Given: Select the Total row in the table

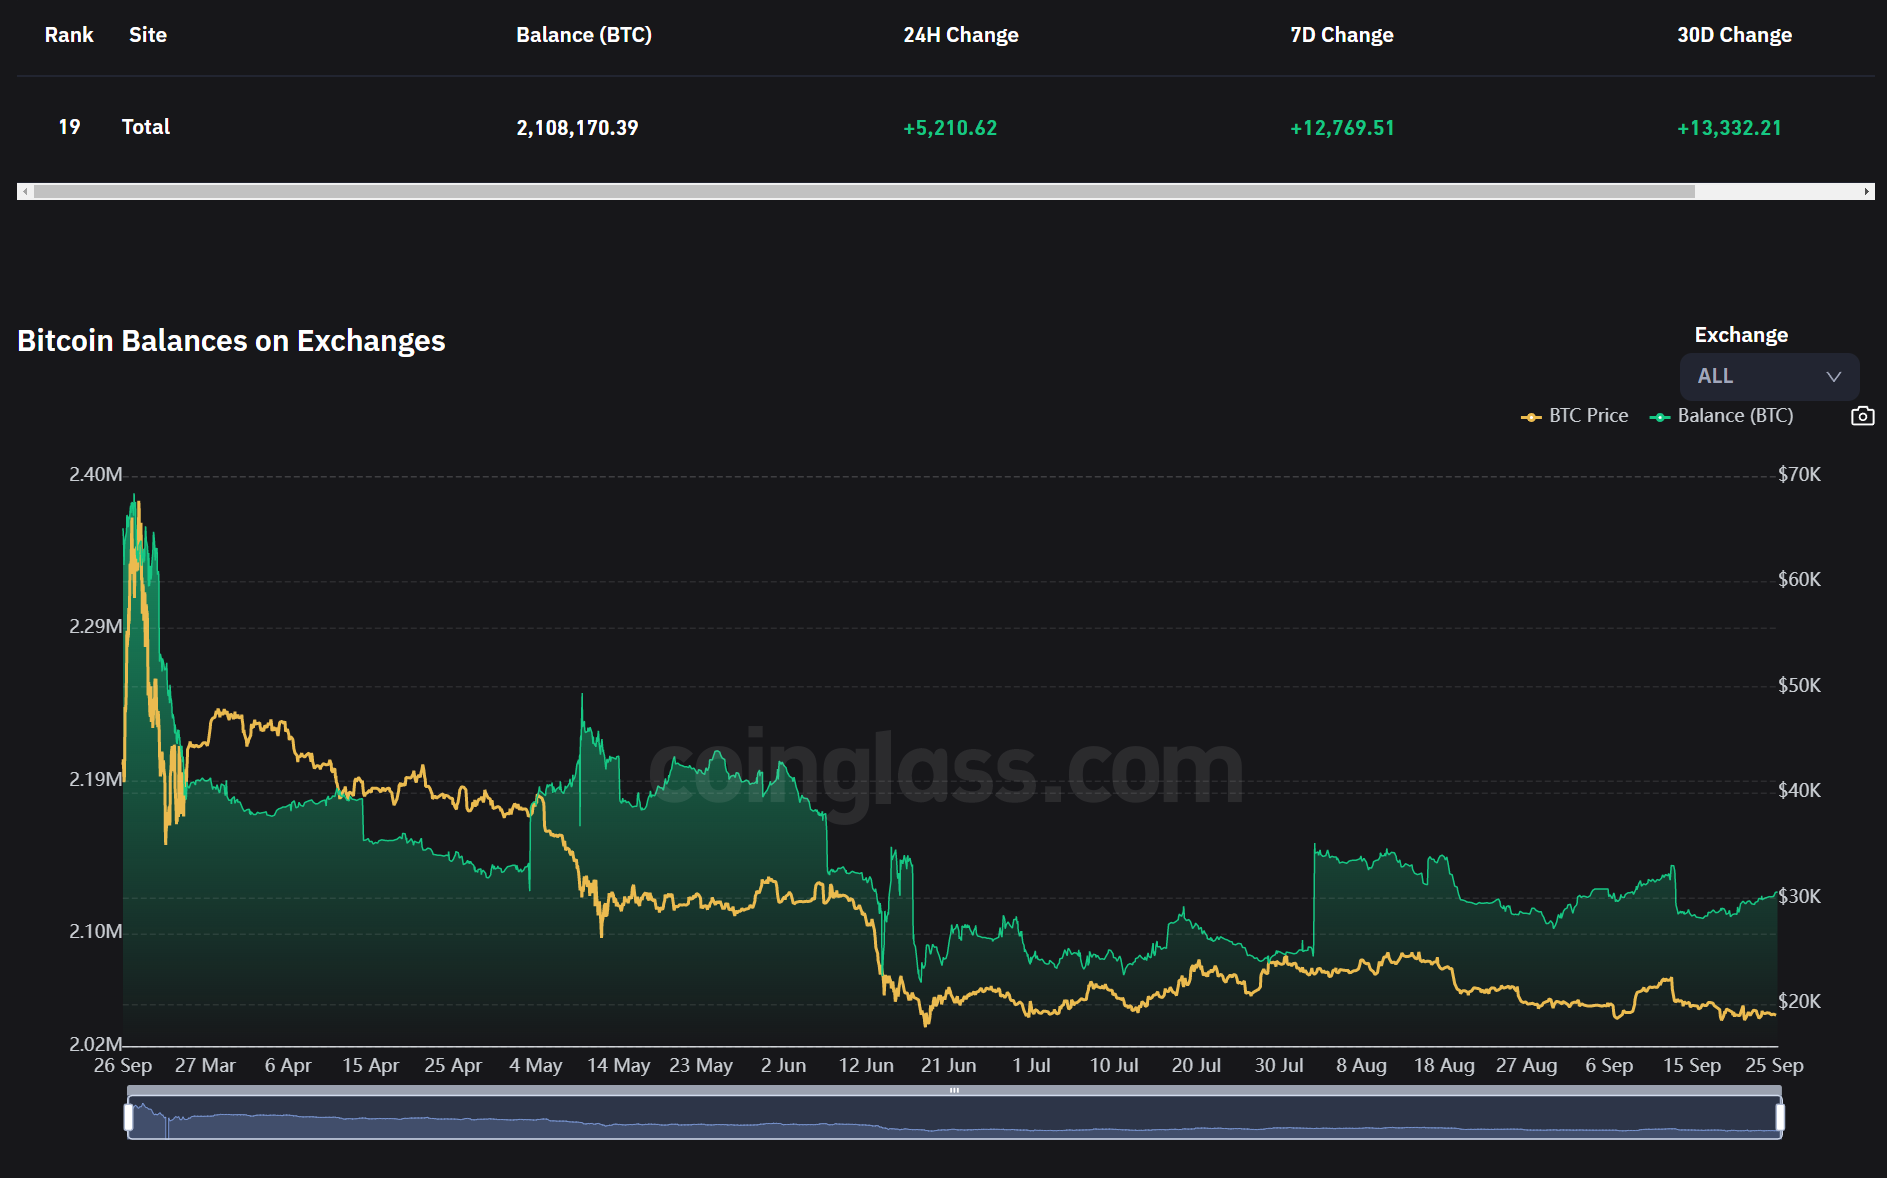Looking at the screenshot, I should [145, 127].
